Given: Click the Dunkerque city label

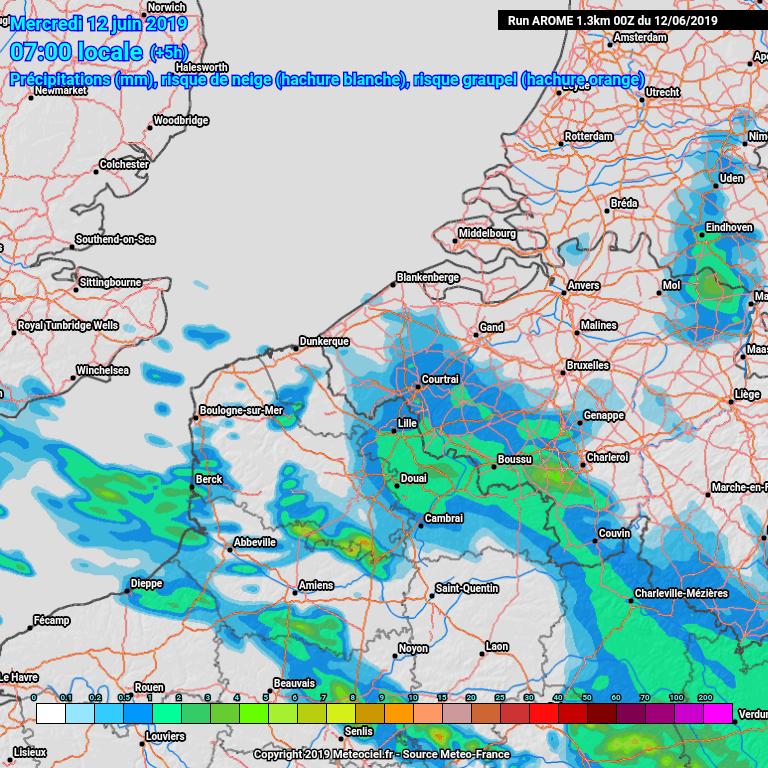Looking at the screenshot, I should pos(324,341).
